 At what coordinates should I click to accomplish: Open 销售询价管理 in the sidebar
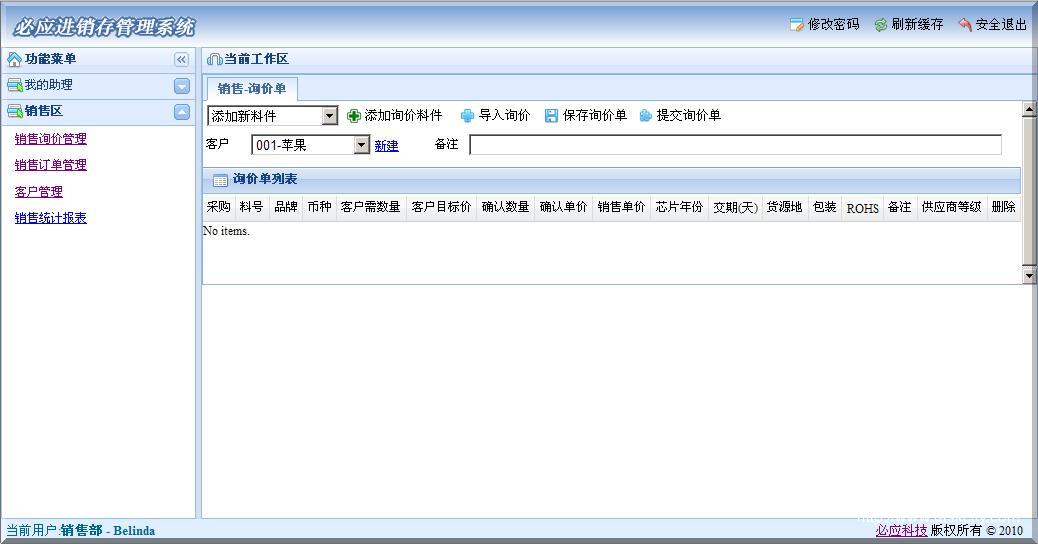pyautogui.click(x=51, y=139)
